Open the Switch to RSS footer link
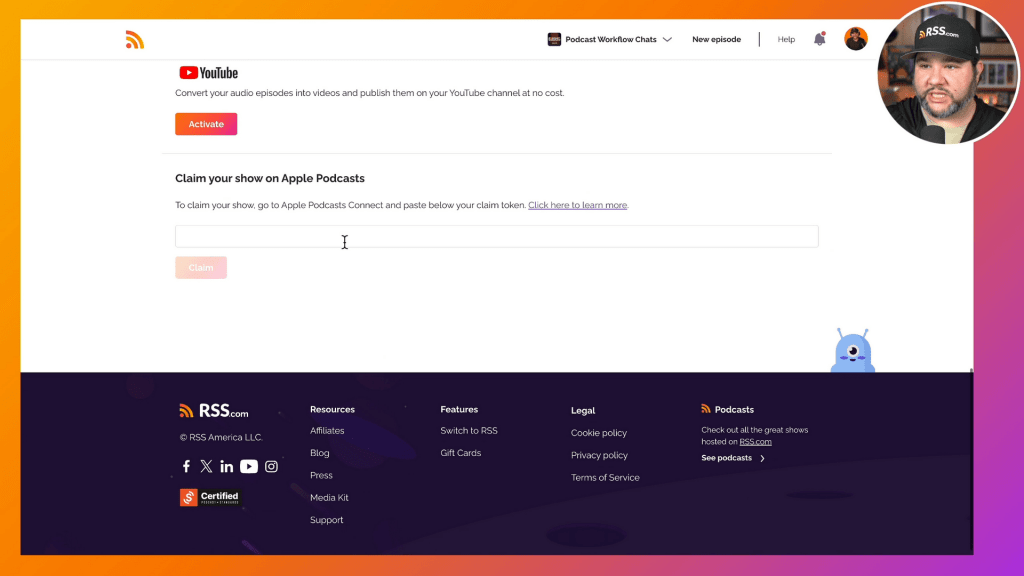 [x=468, y=431]
